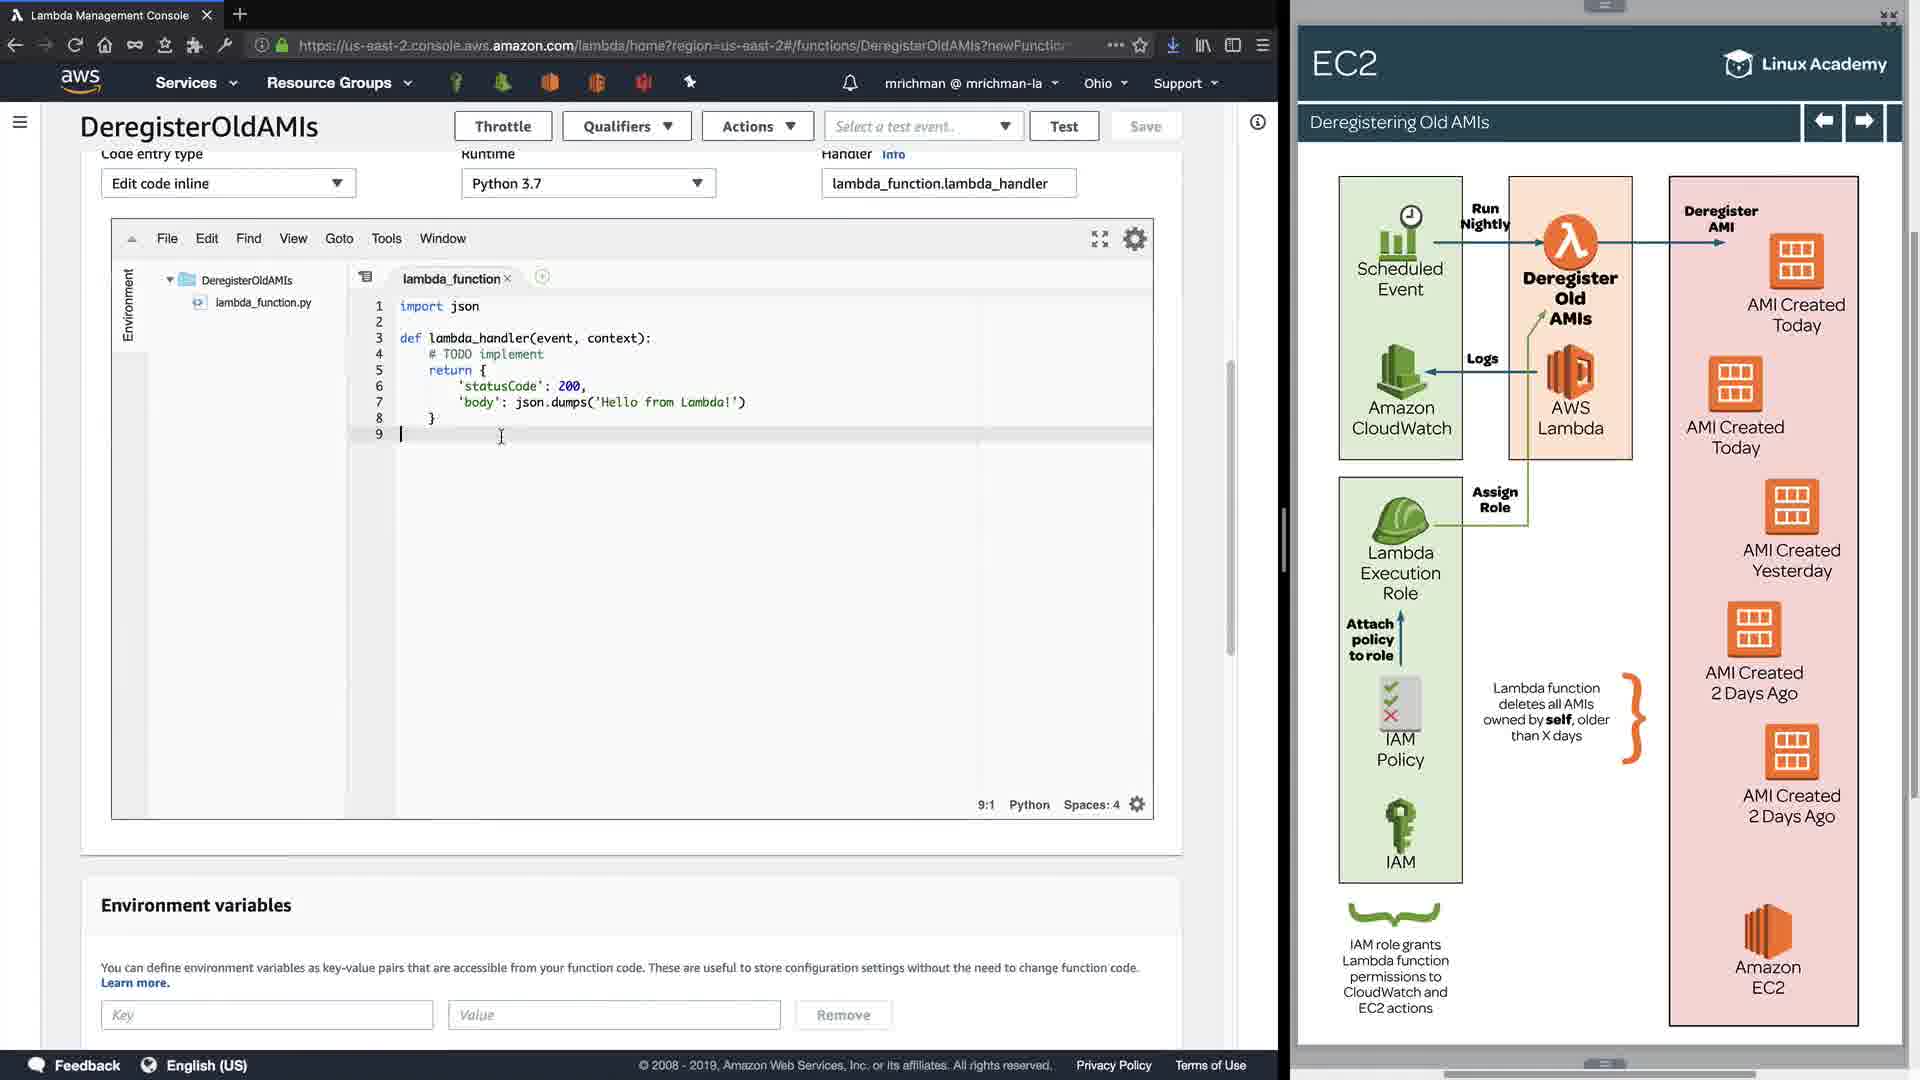Screen dimensions: 1920x1080
Task: Go to previous slide arrow
Action: click(1823, 122)
